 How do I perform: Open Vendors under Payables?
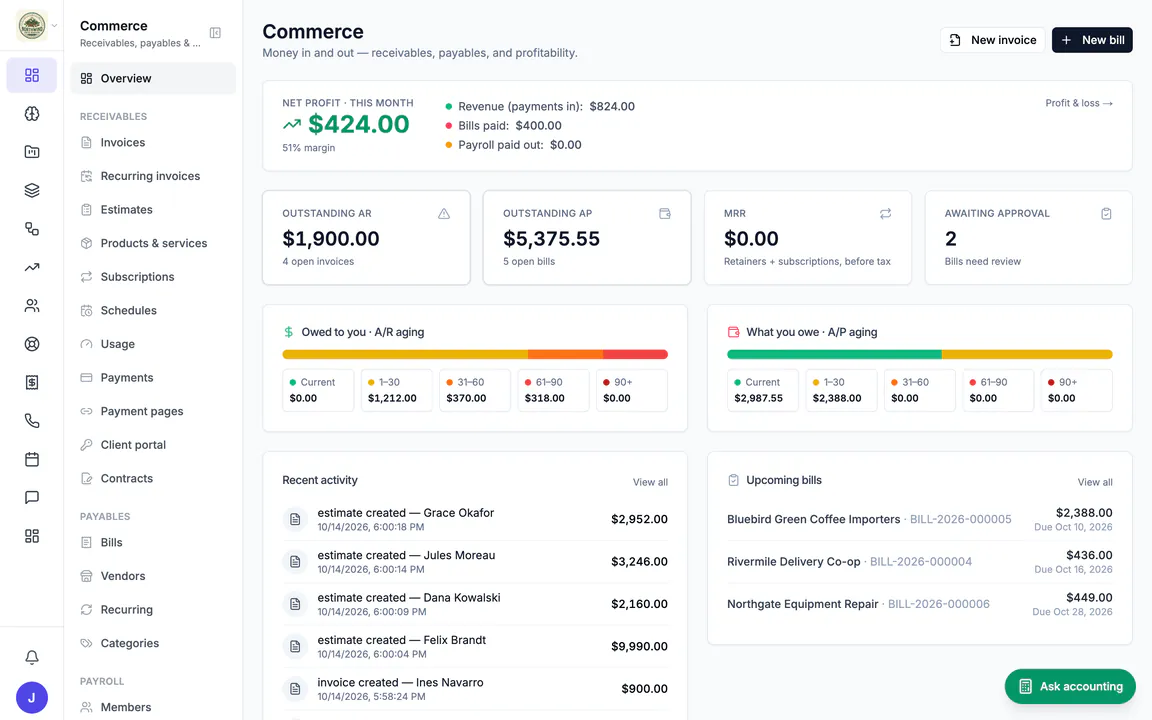click(x=153, y=576)
